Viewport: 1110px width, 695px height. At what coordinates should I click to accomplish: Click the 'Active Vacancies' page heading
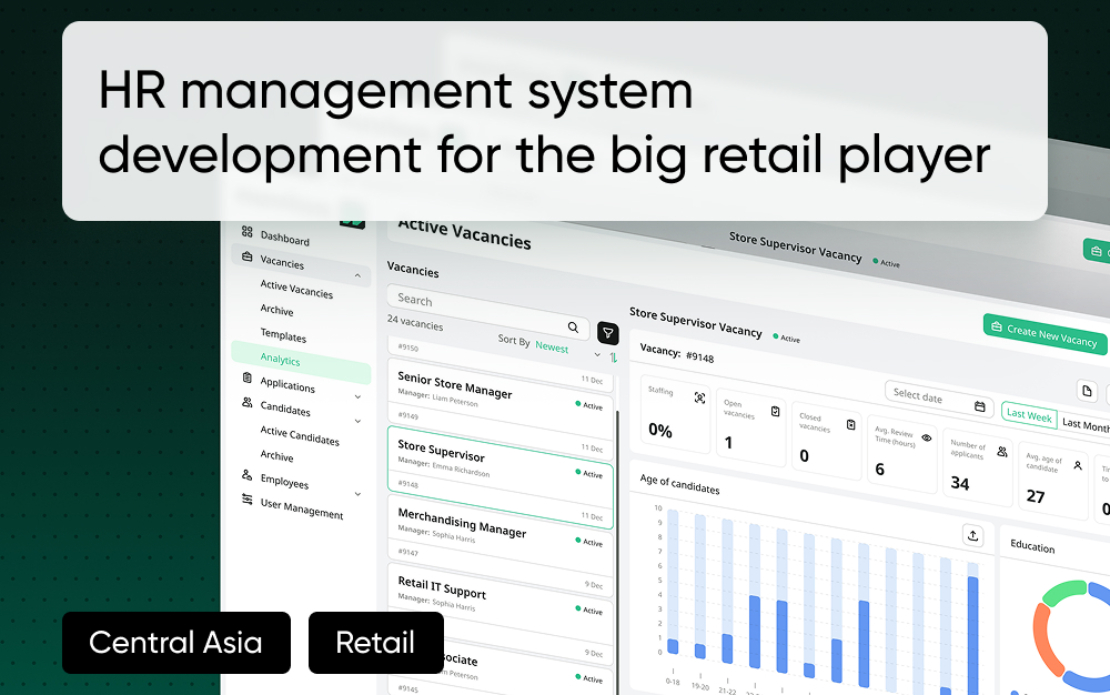coord(464,233)
